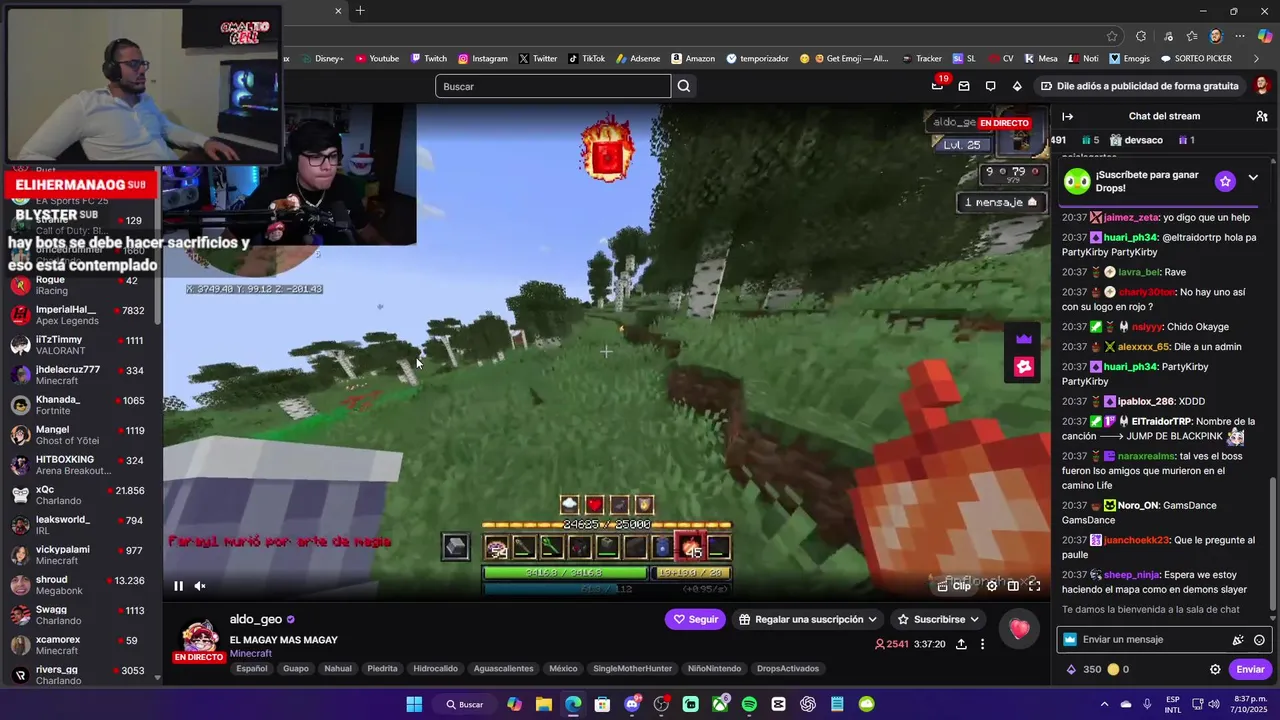This screenshot has width=1280, height=720.
Task: Open Twitch user avatar menu
Action: coord(1262,86)
